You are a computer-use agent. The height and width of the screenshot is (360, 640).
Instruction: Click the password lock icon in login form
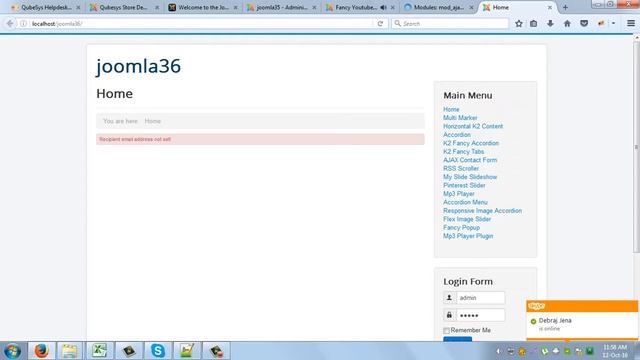pos(449,315)
